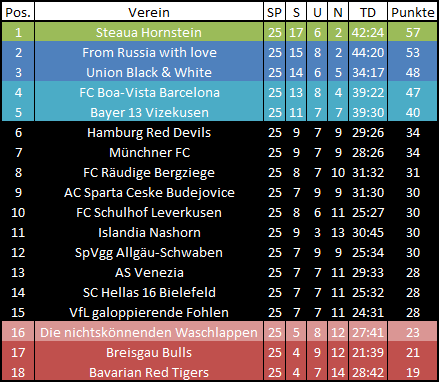This screenshot has width=439, height=382.
Task: Click Bayer 13 Vizekusen cell
Action: [x=149, y=112]
